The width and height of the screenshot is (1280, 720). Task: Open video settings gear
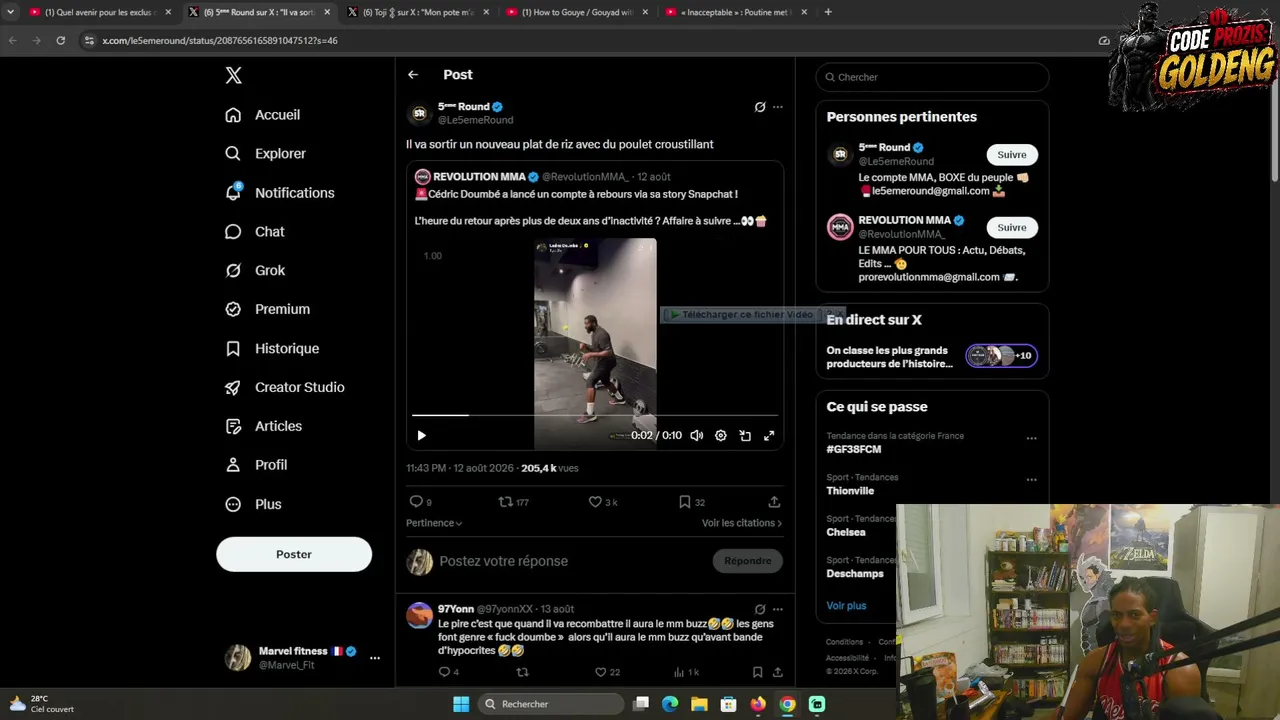point(721,436)
